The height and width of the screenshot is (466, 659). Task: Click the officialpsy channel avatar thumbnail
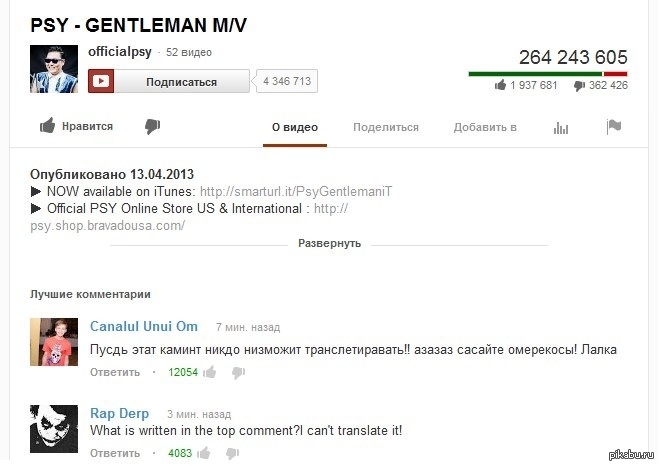point(54,69)
